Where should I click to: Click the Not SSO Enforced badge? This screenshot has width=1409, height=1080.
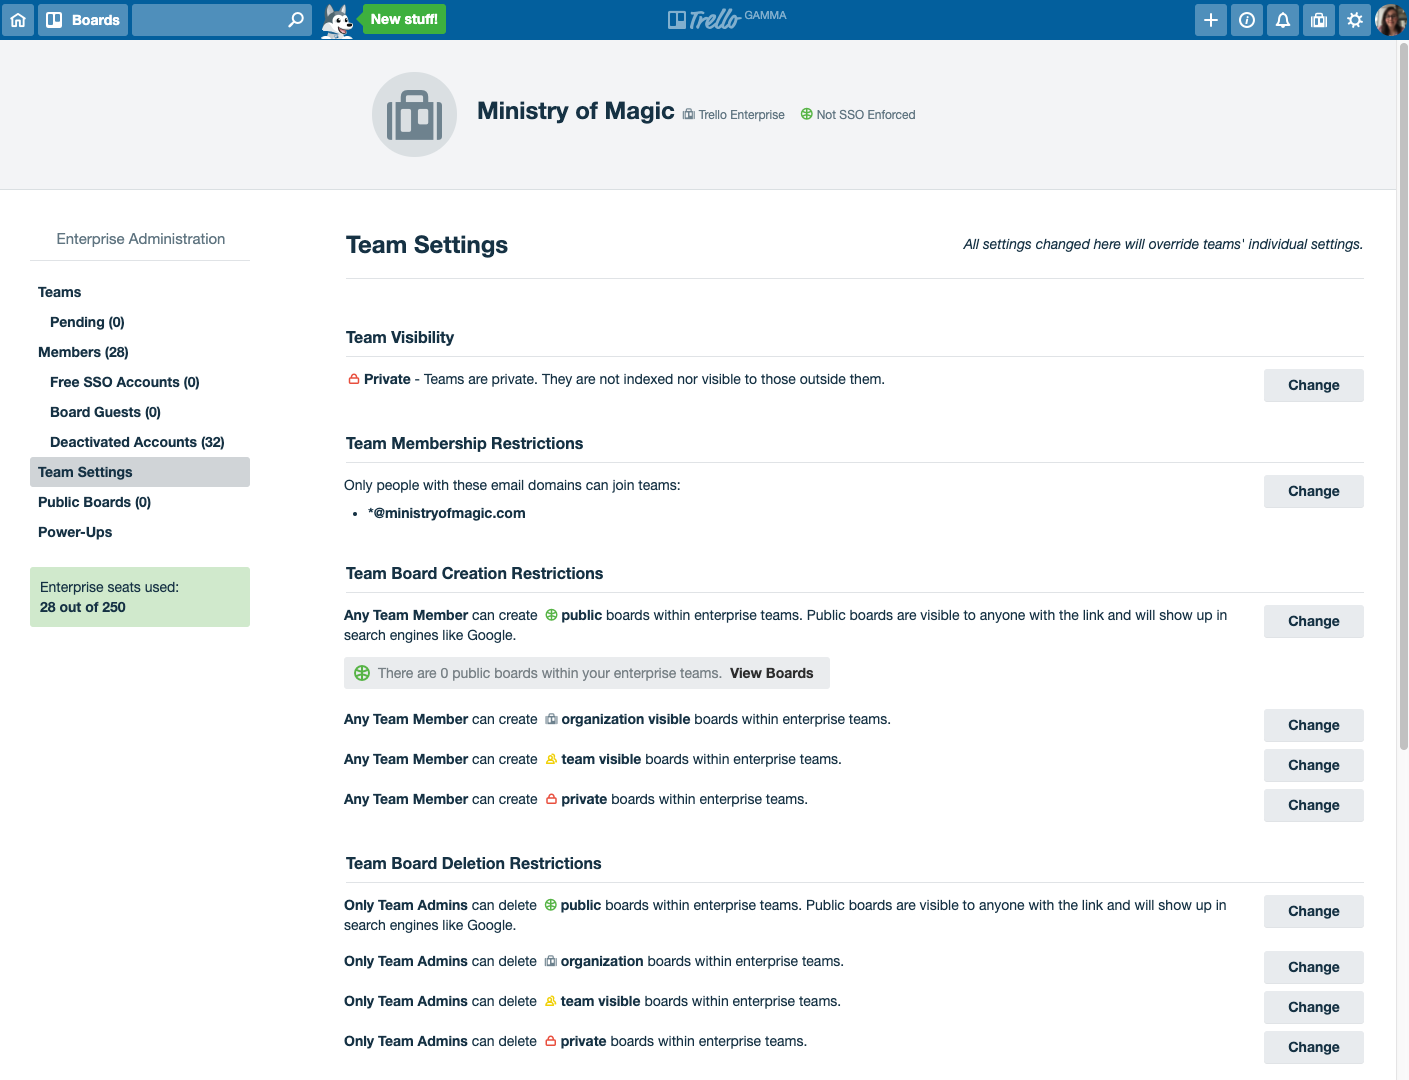[x=858, y=115]
